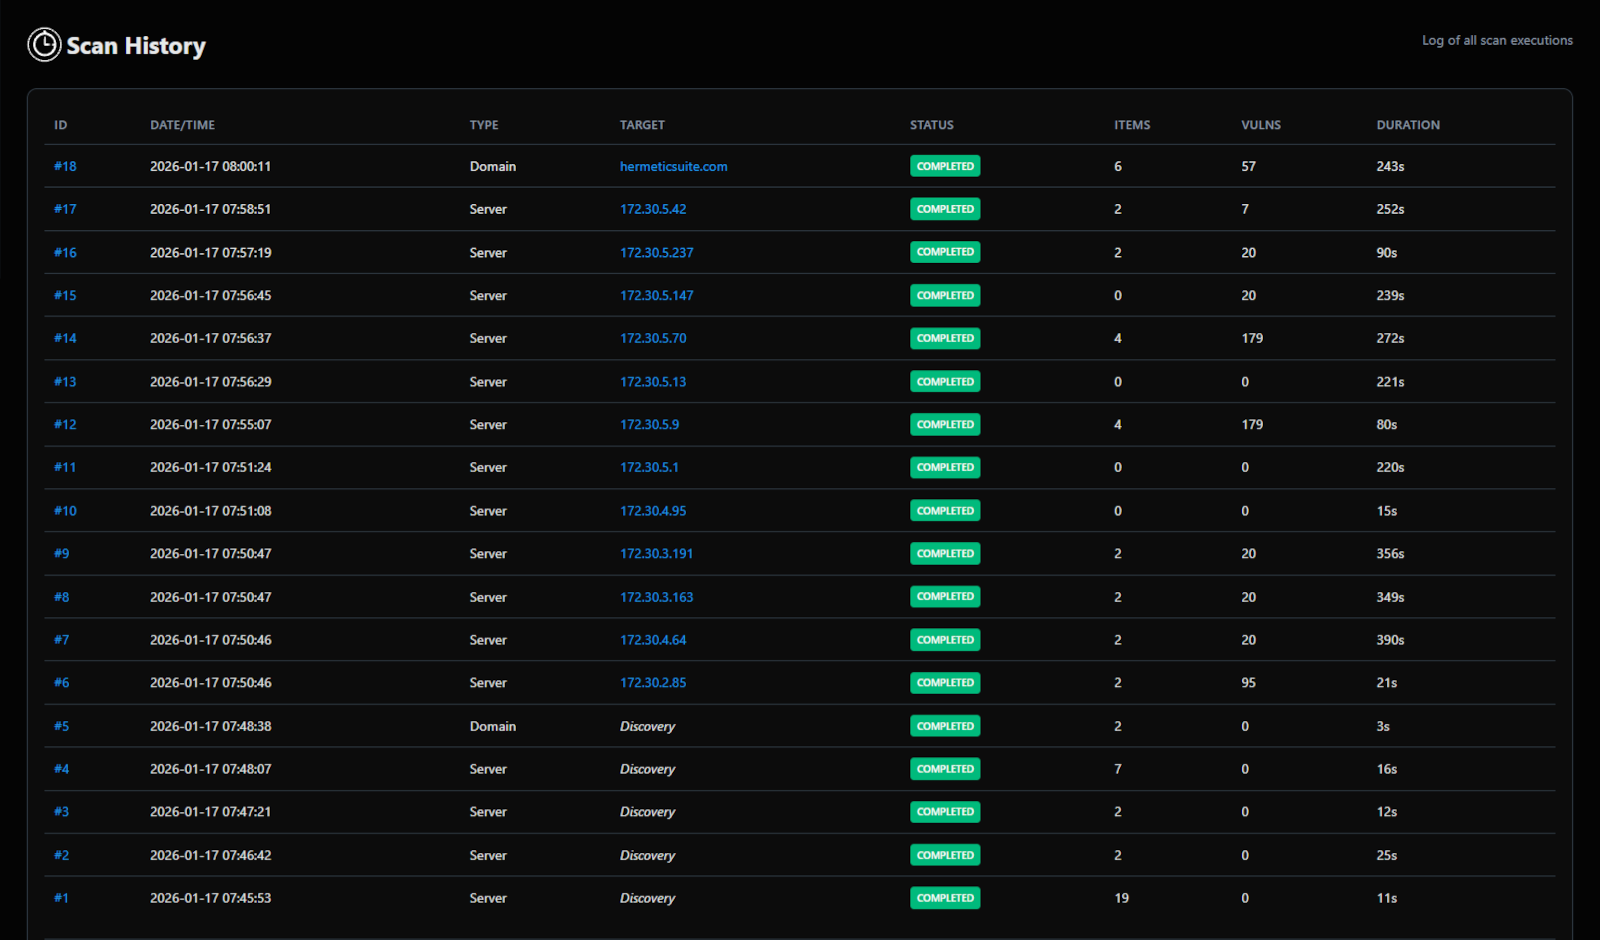The width and height of the screenshot is (1600, 940).
Task: Open scan ID #1
Action: 62,898
